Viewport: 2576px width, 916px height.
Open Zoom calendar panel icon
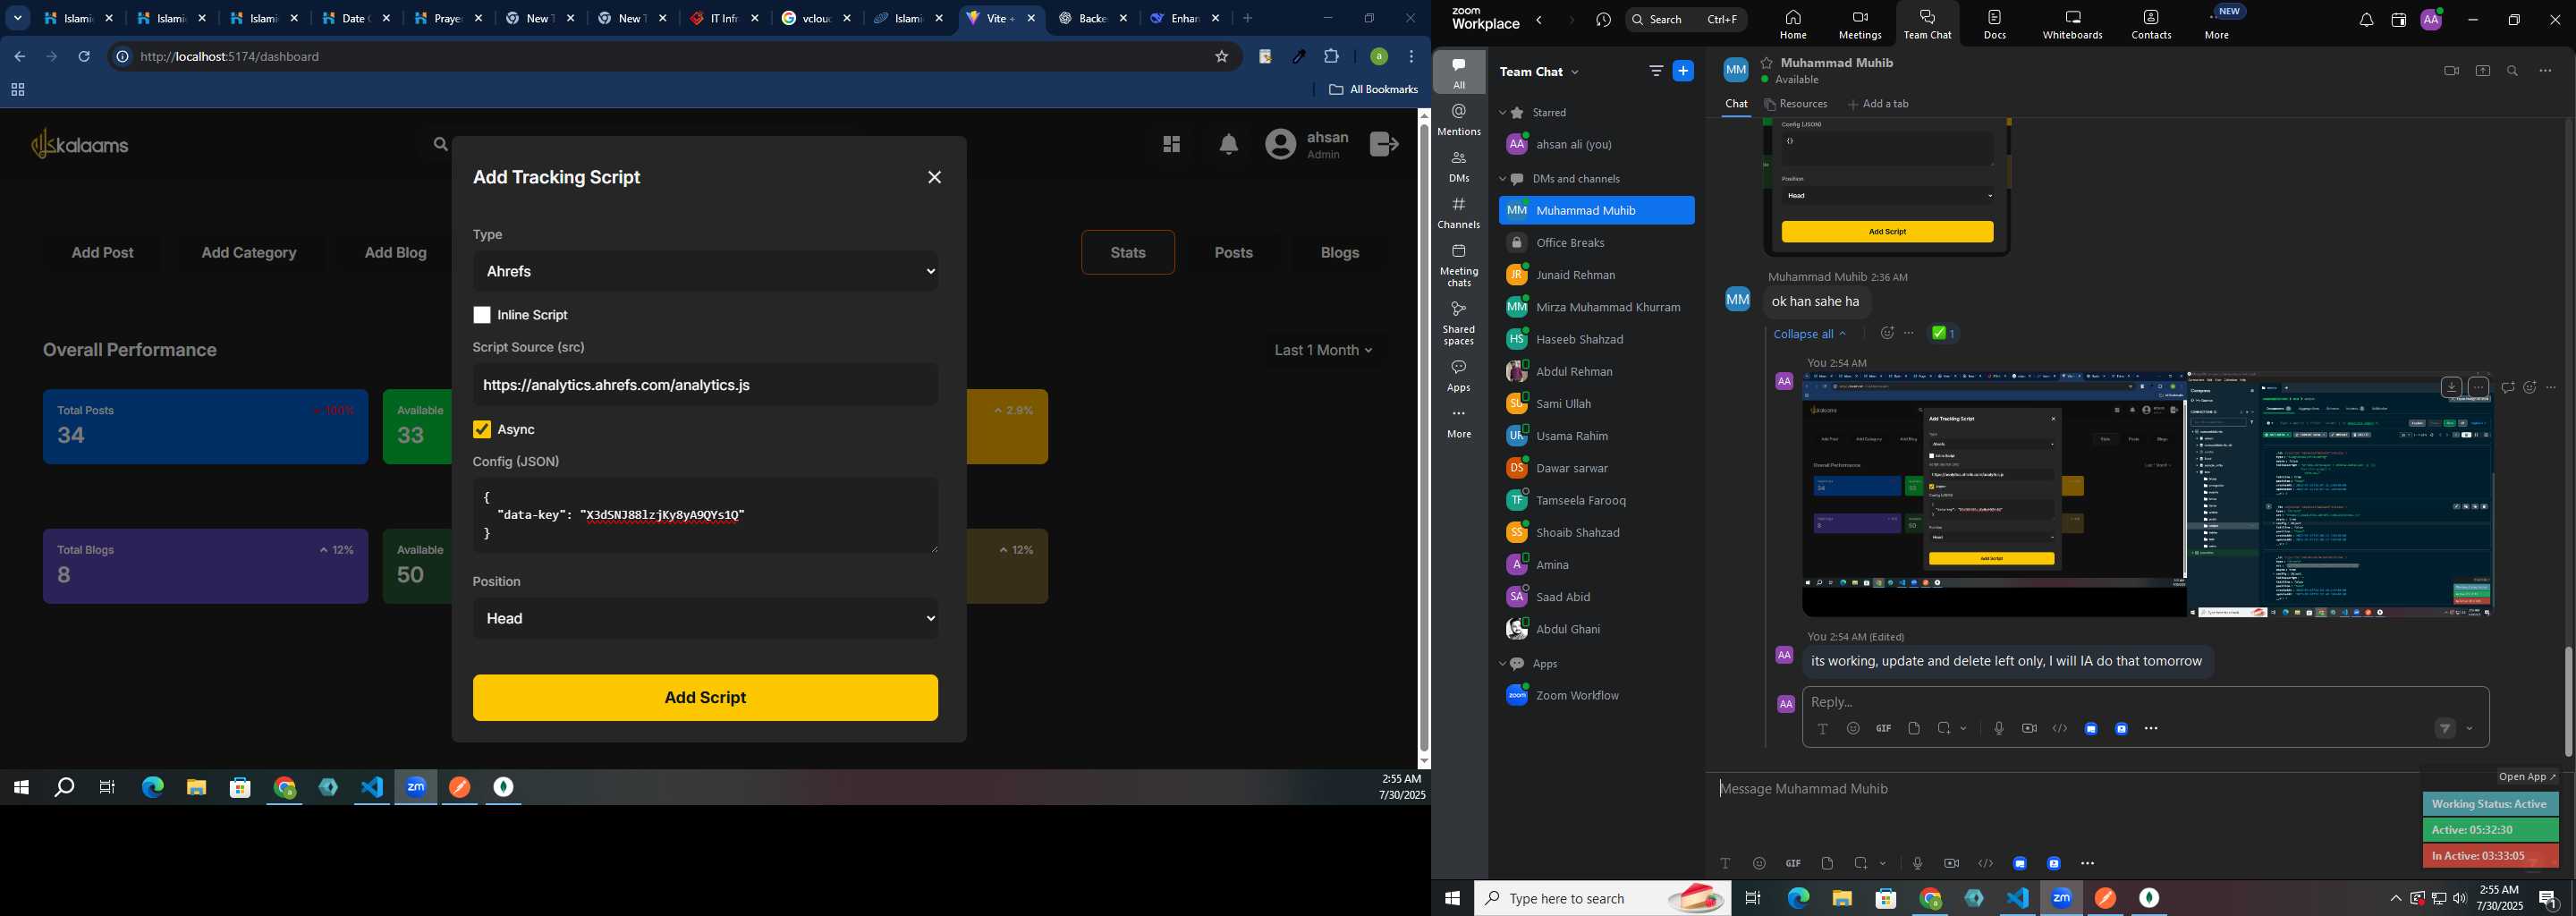pos(2398,20)
